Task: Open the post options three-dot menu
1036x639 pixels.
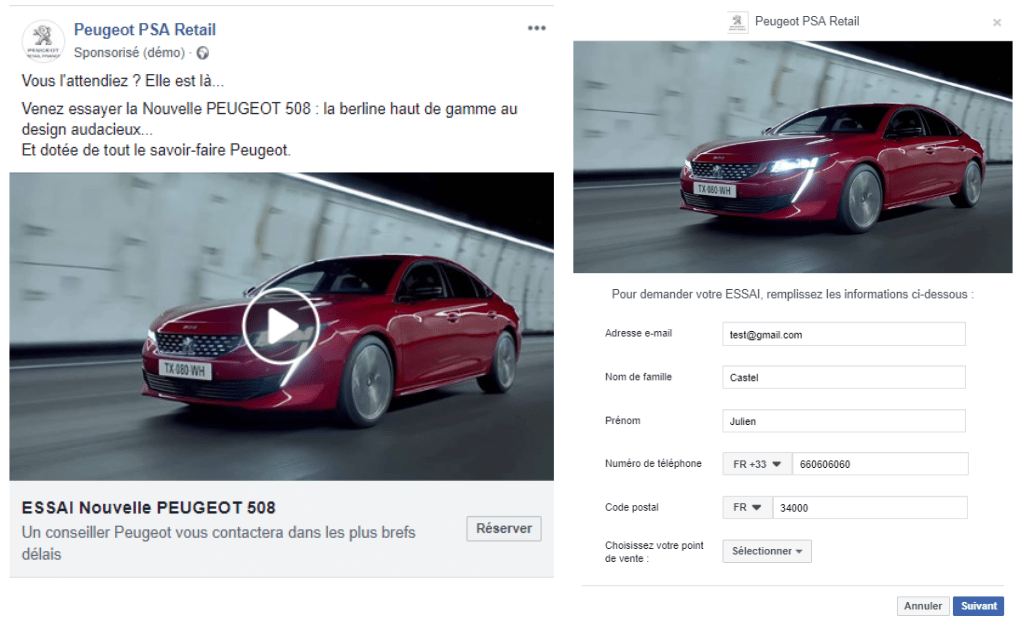Action: pyautogui.click(x=537, y=29)
